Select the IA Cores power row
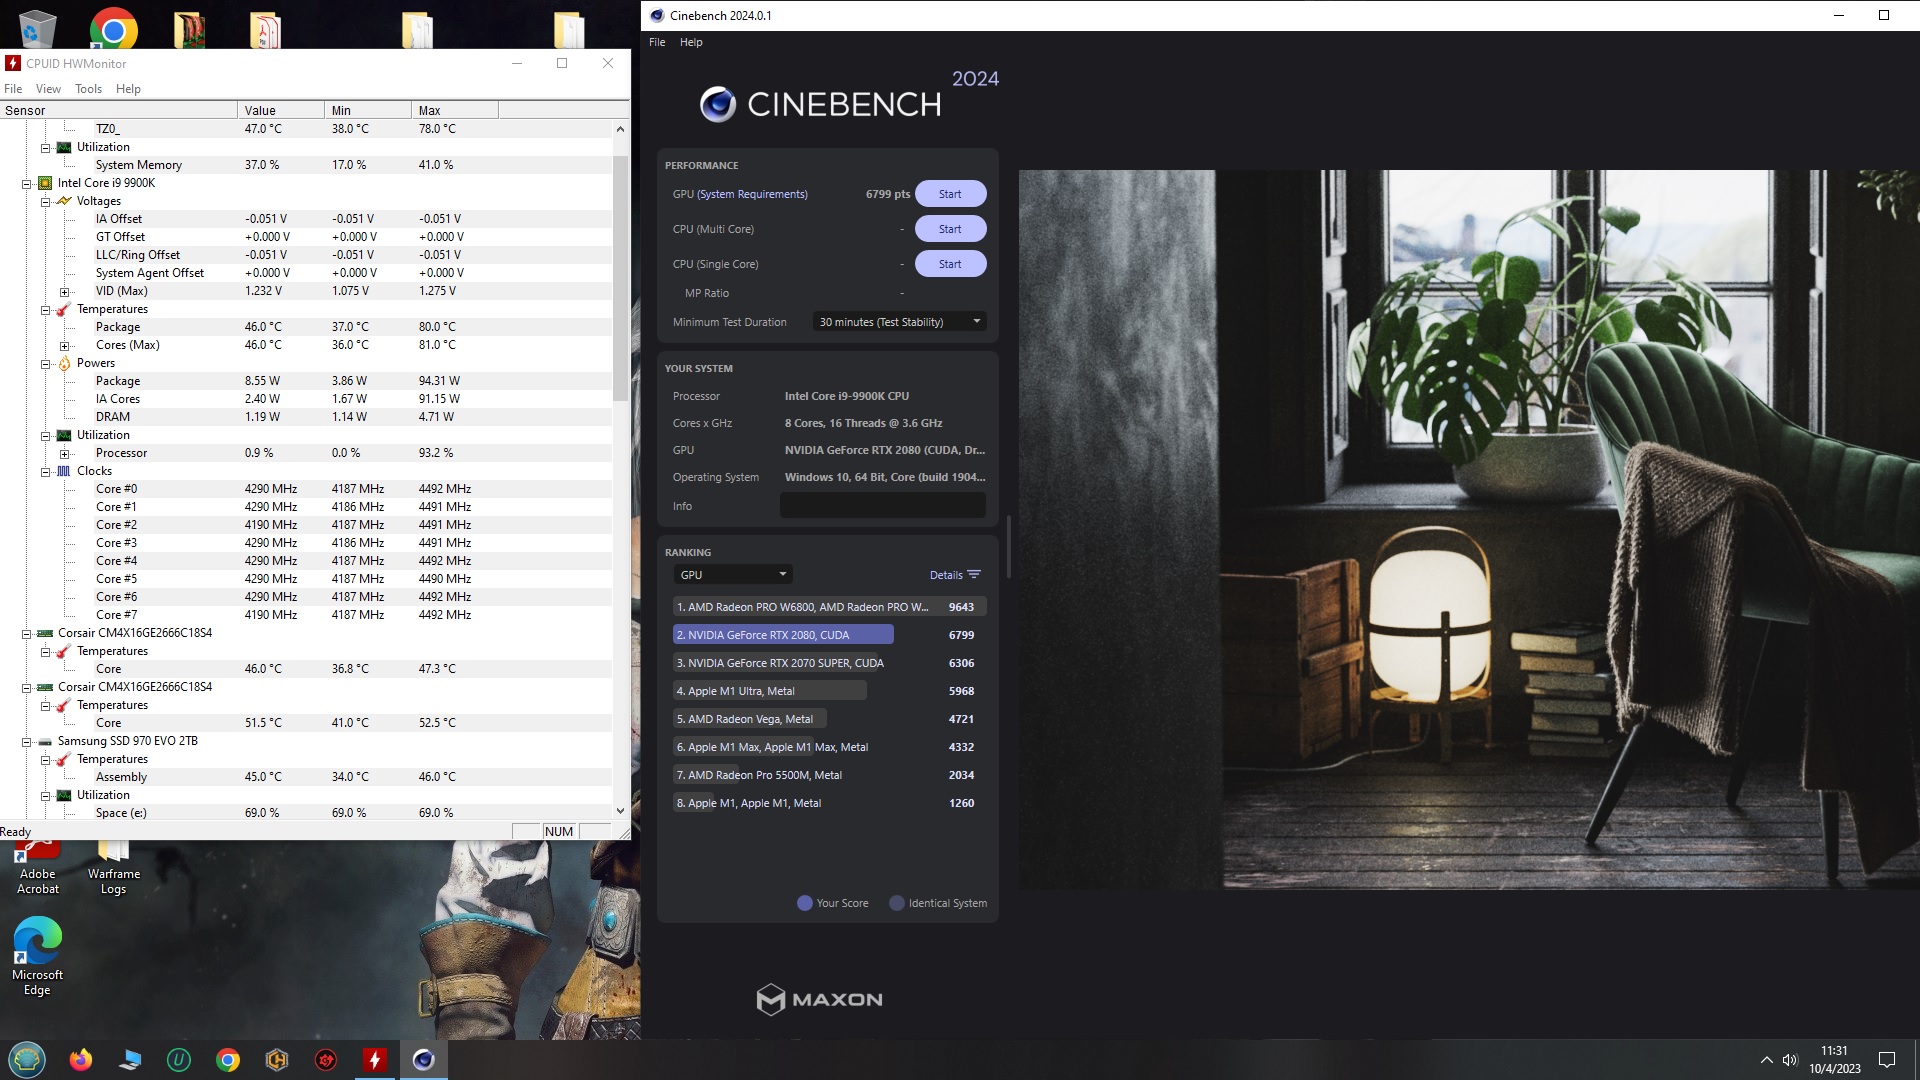The height and width of the screenshot is (1080, 1920). pos(306,399)
